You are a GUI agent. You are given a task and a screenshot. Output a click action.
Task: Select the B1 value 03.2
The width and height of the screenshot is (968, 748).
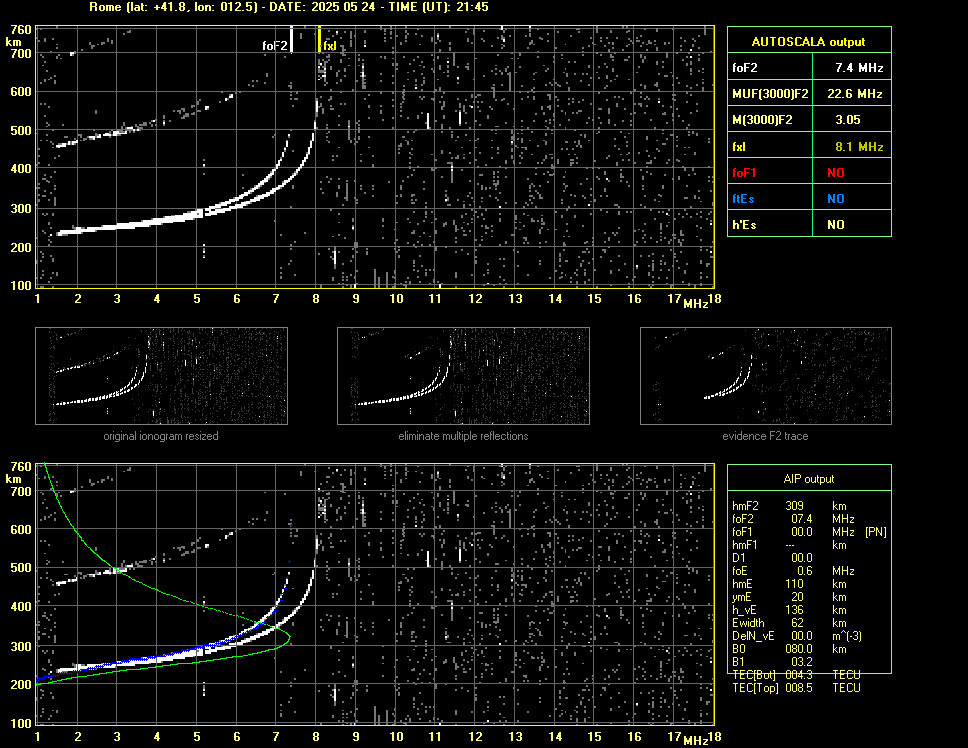click(x=802, y=662)
